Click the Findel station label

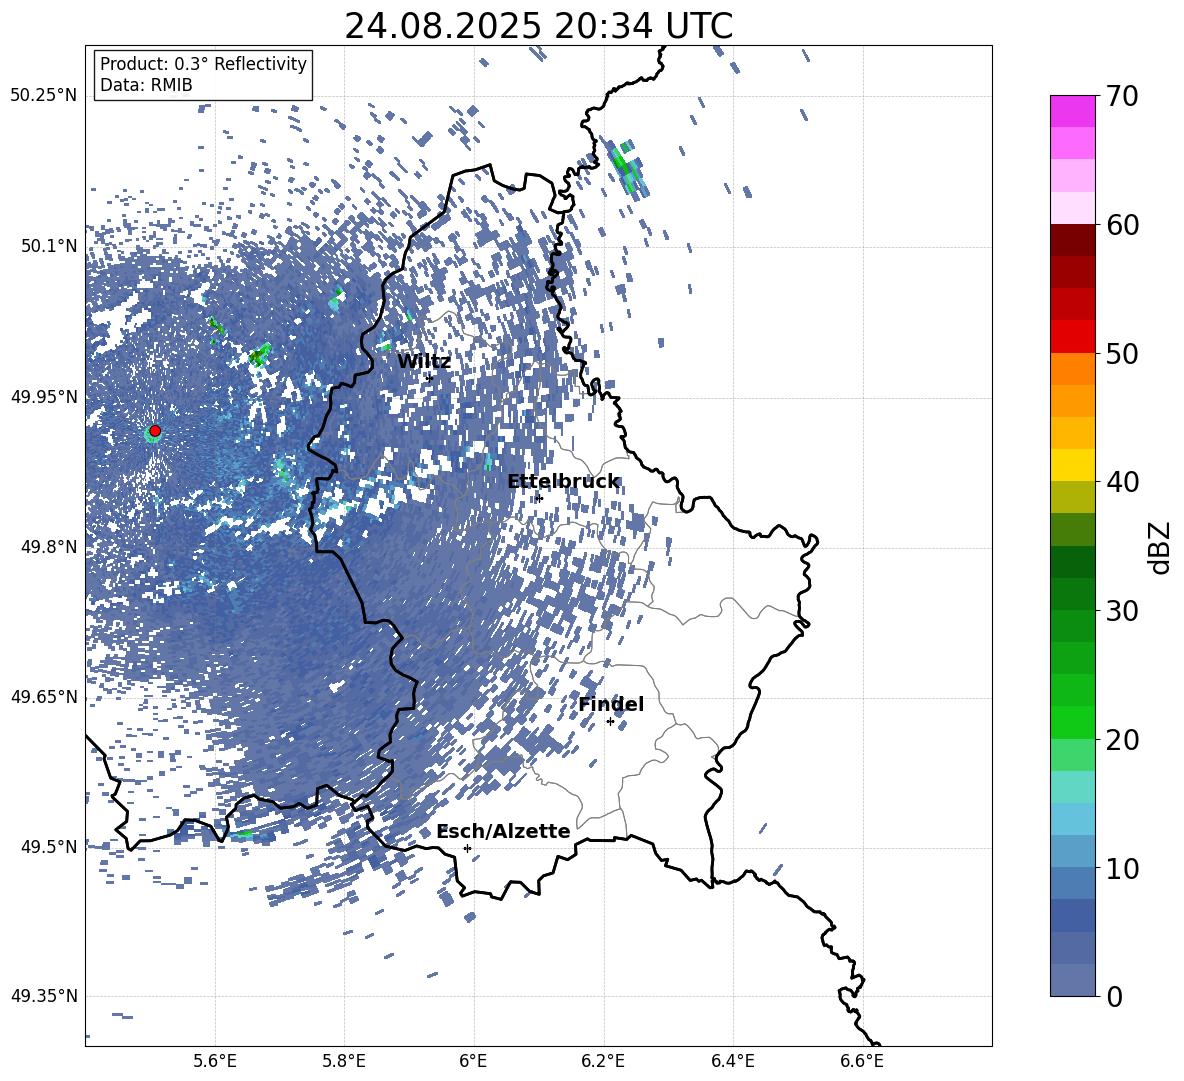click(611, 704)
